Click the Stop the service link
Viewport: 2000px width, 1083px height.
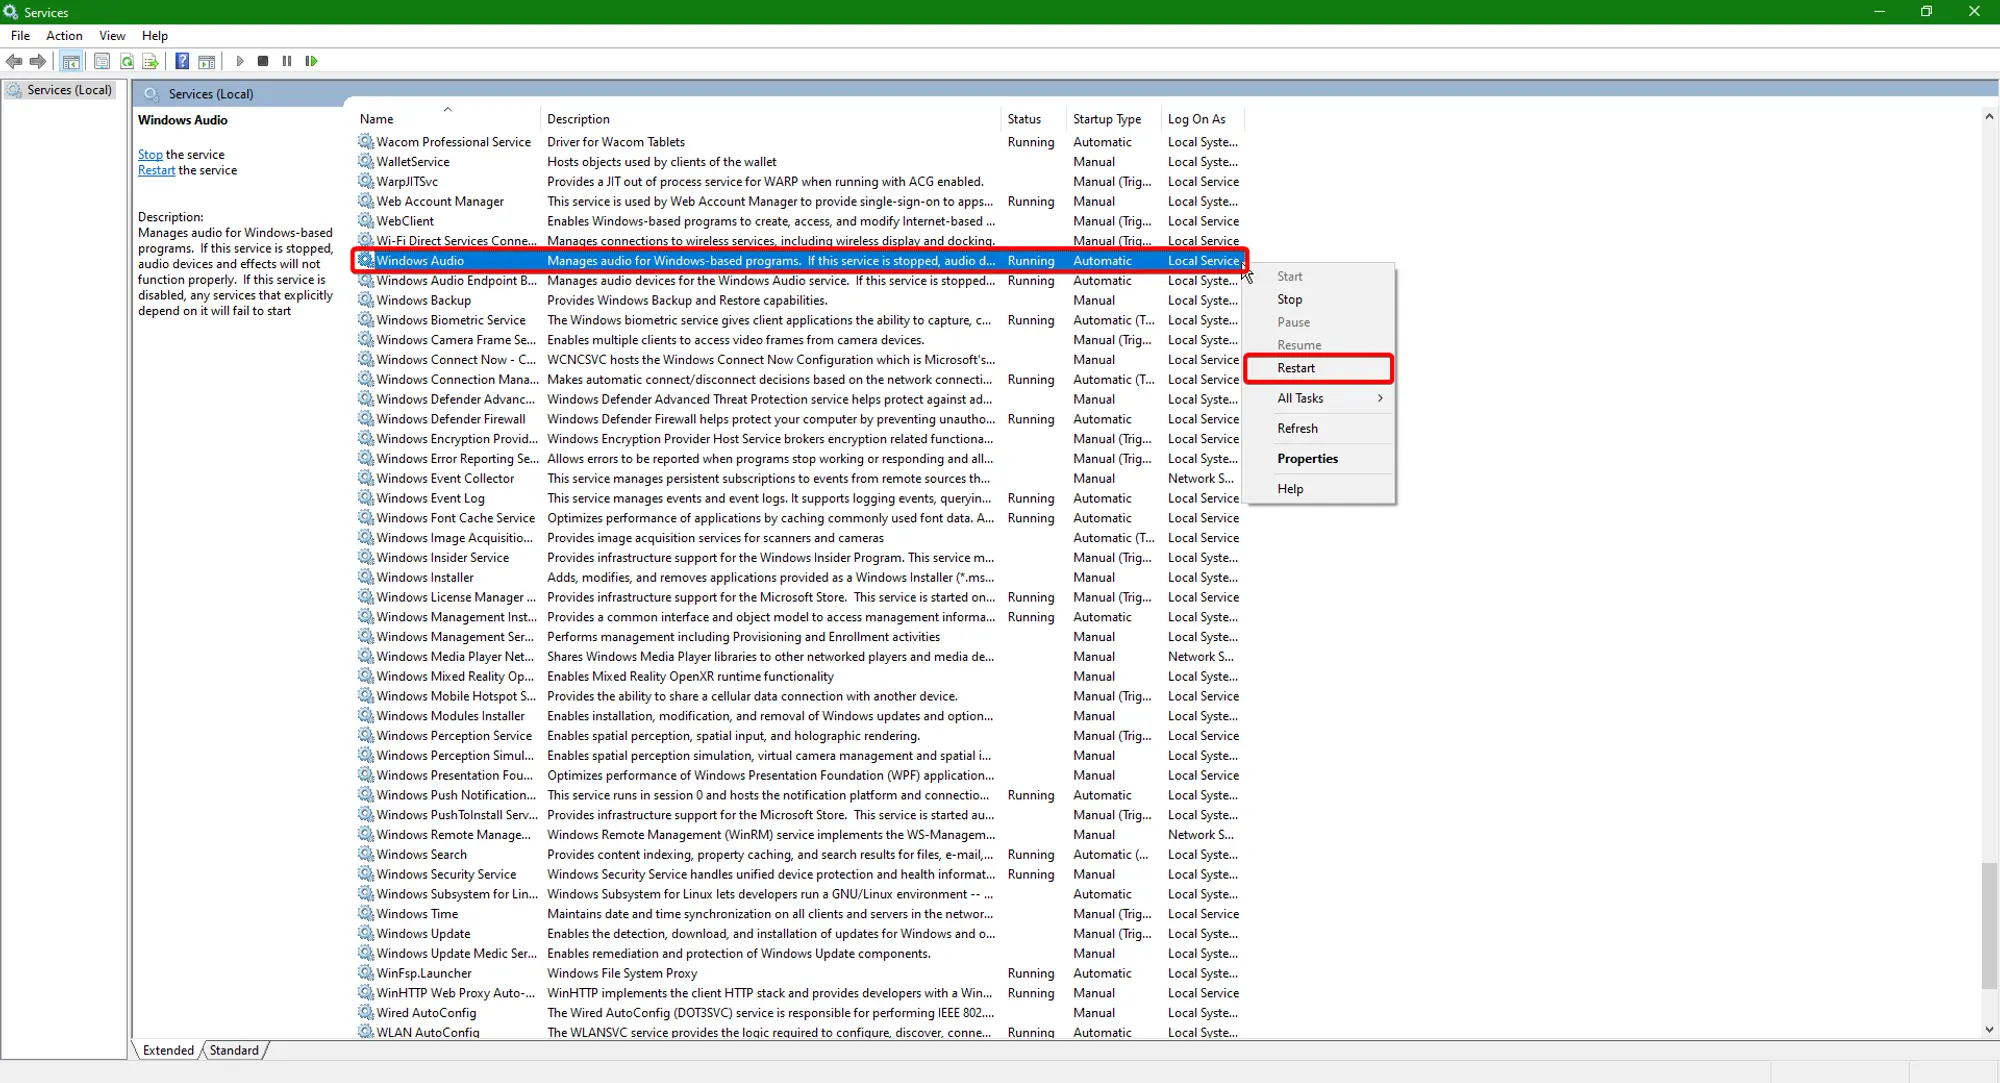pyautogui.click(x=150, y=154)
